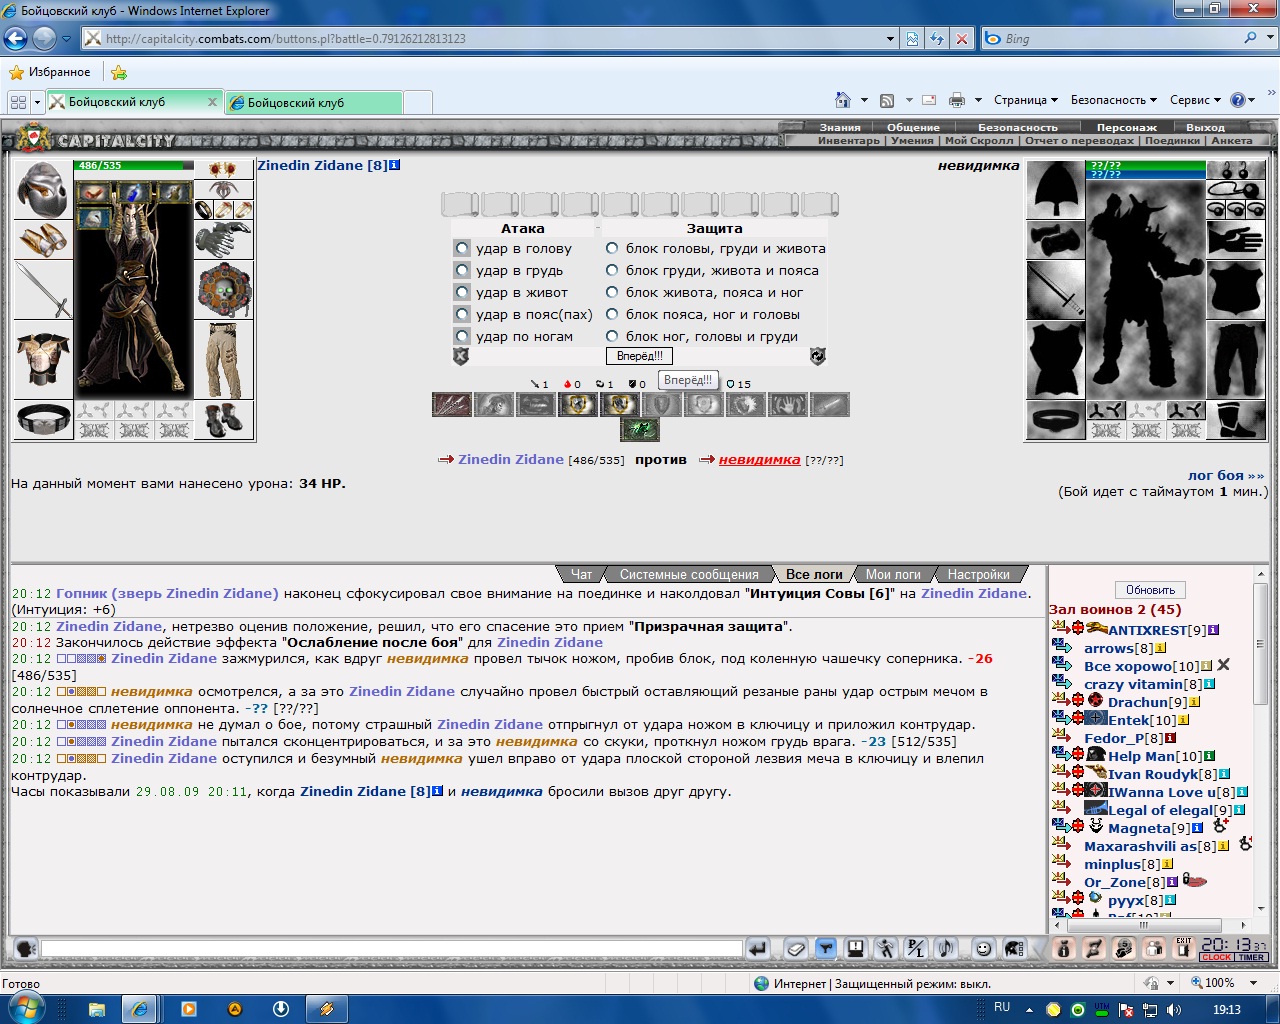Click the opponent's ??/?? health bar

click(x=1146, y=166)
